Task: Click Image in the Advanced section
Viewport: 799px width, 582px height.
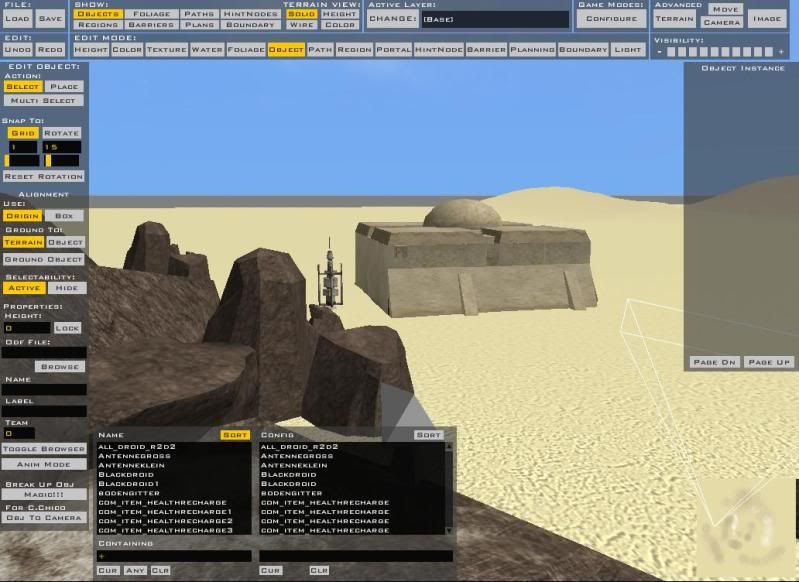Action: click(x=767, y=19)
